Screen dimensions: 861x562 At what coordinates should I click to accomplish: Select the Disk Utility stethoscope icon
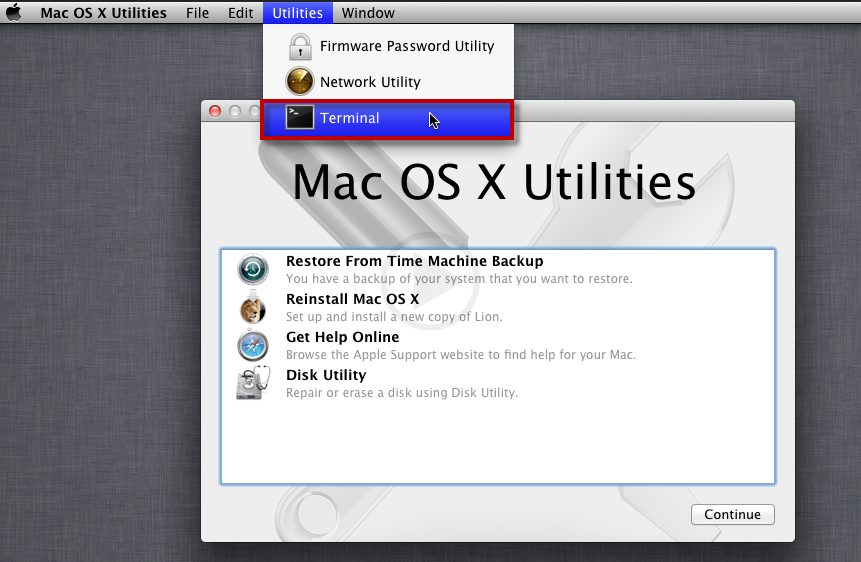point(253,383)
